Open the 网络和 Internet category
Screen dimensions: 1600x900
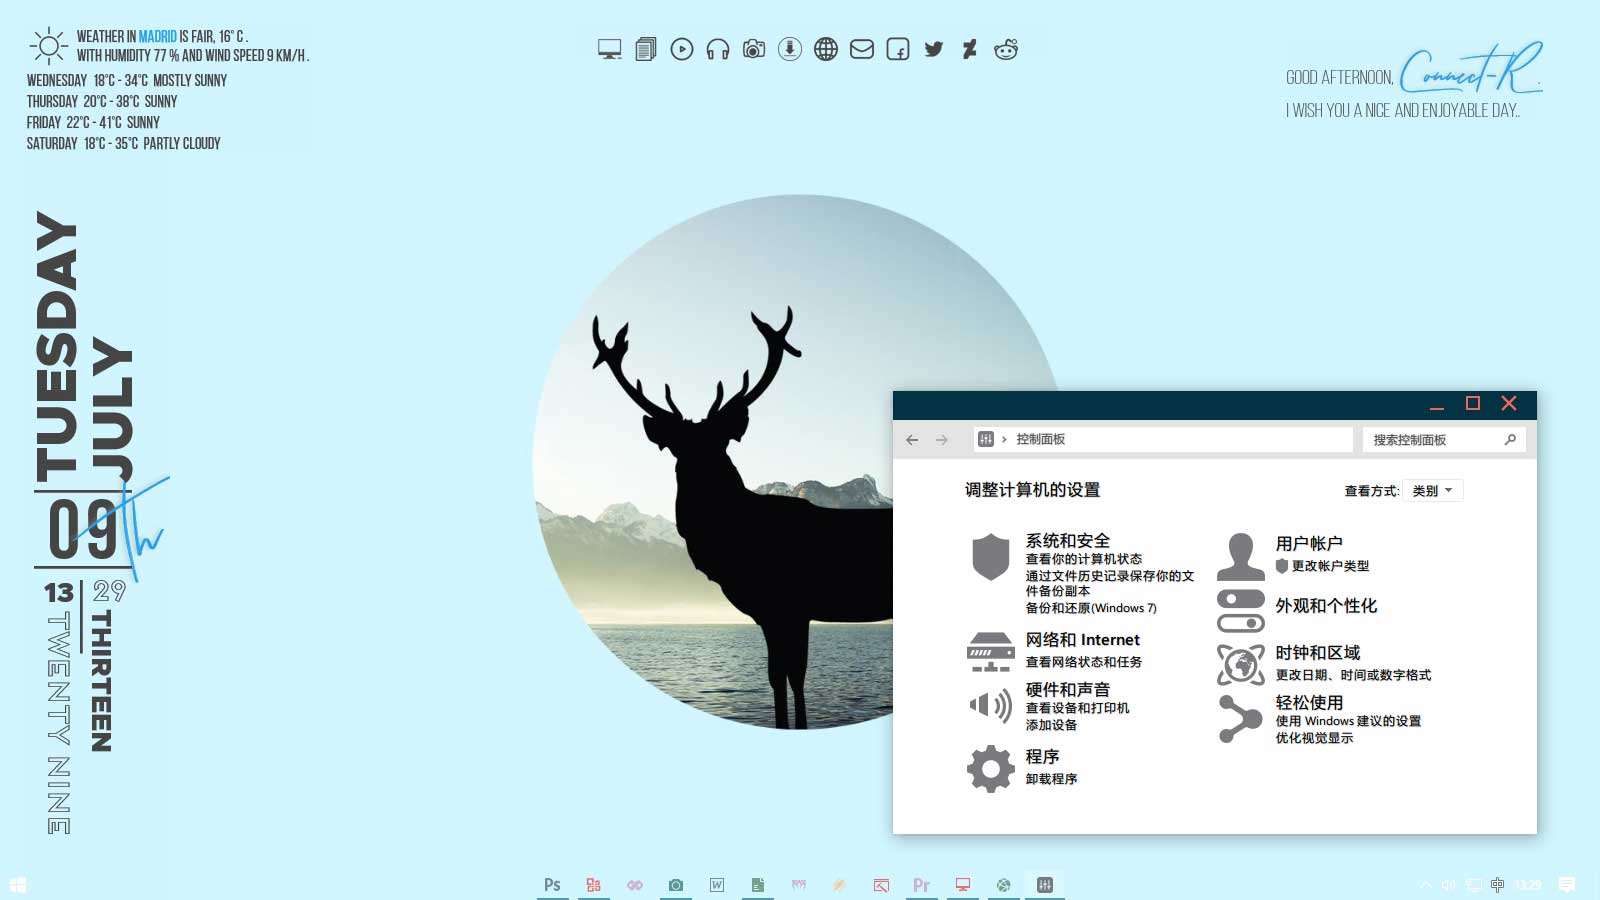click(x=1082, y=640)
